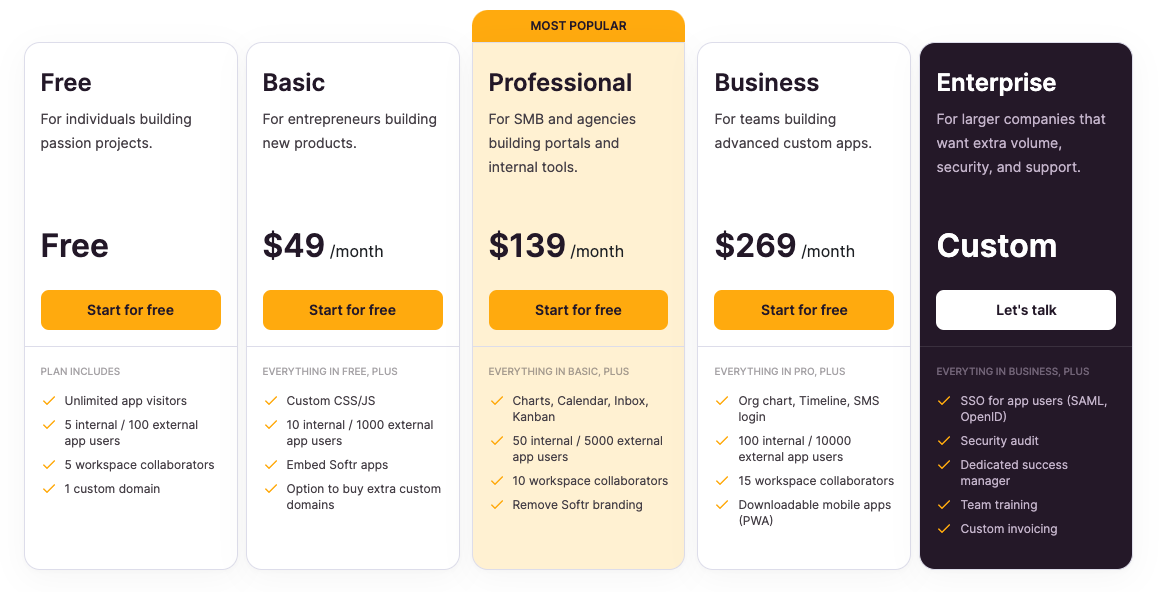Viewport: 1161px width, 592px height.
Task: Click the checkmark next to Embed Softr apps
Action: (x=271, y=465)
